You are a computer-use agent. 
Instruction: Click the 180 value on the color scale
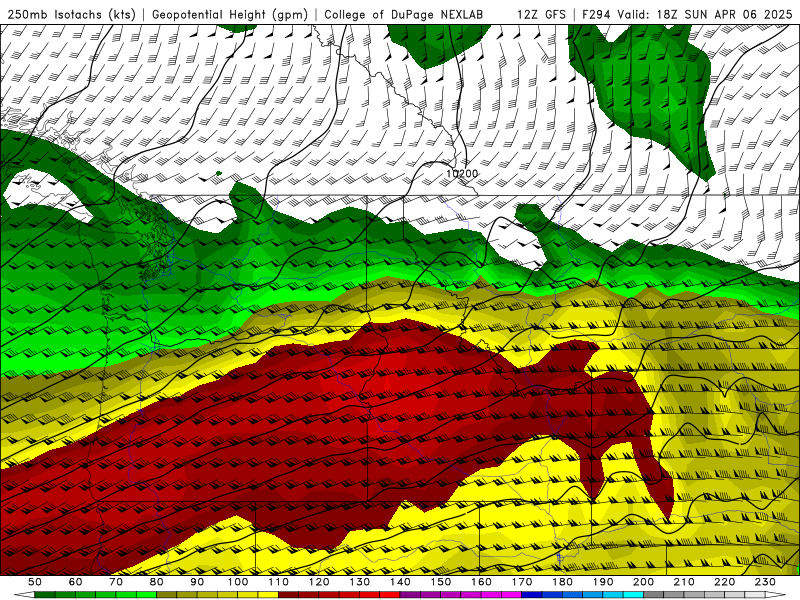562,582
